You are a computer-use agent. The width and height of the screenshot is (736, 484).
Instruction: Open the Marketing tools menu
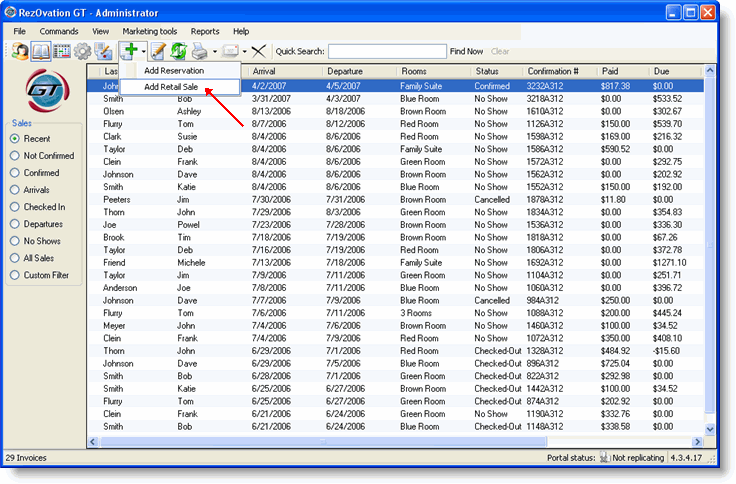pyautogui.click(x=150, y=31)
